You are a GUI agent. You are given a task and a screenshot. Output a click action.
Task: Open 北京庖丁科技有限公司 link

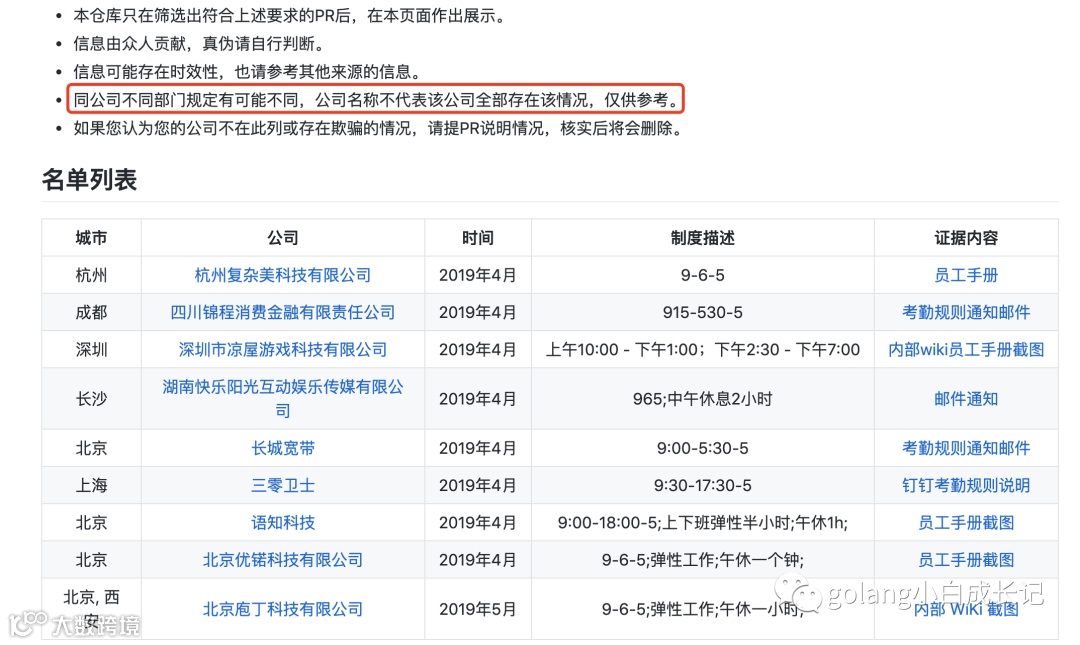tap(282, 609)
